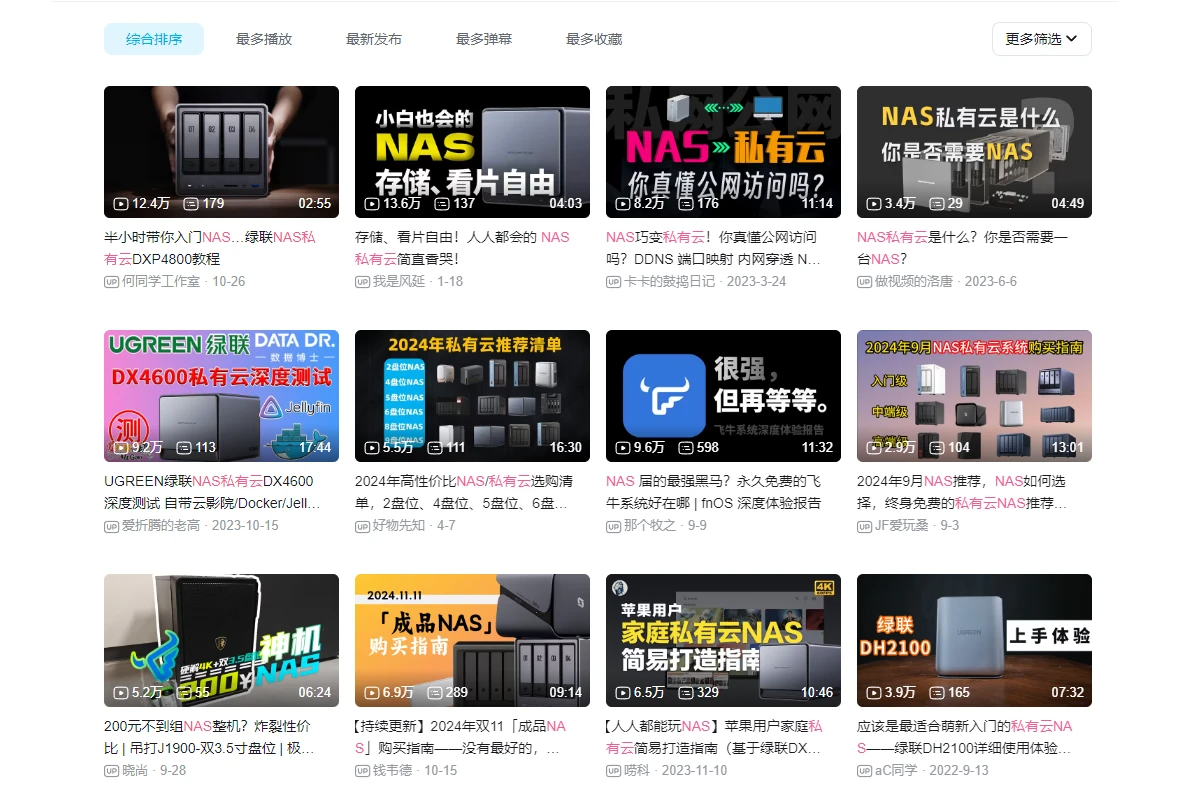
Task: Visit uploader 那个牧之's profile
Action: pos(650,526)
